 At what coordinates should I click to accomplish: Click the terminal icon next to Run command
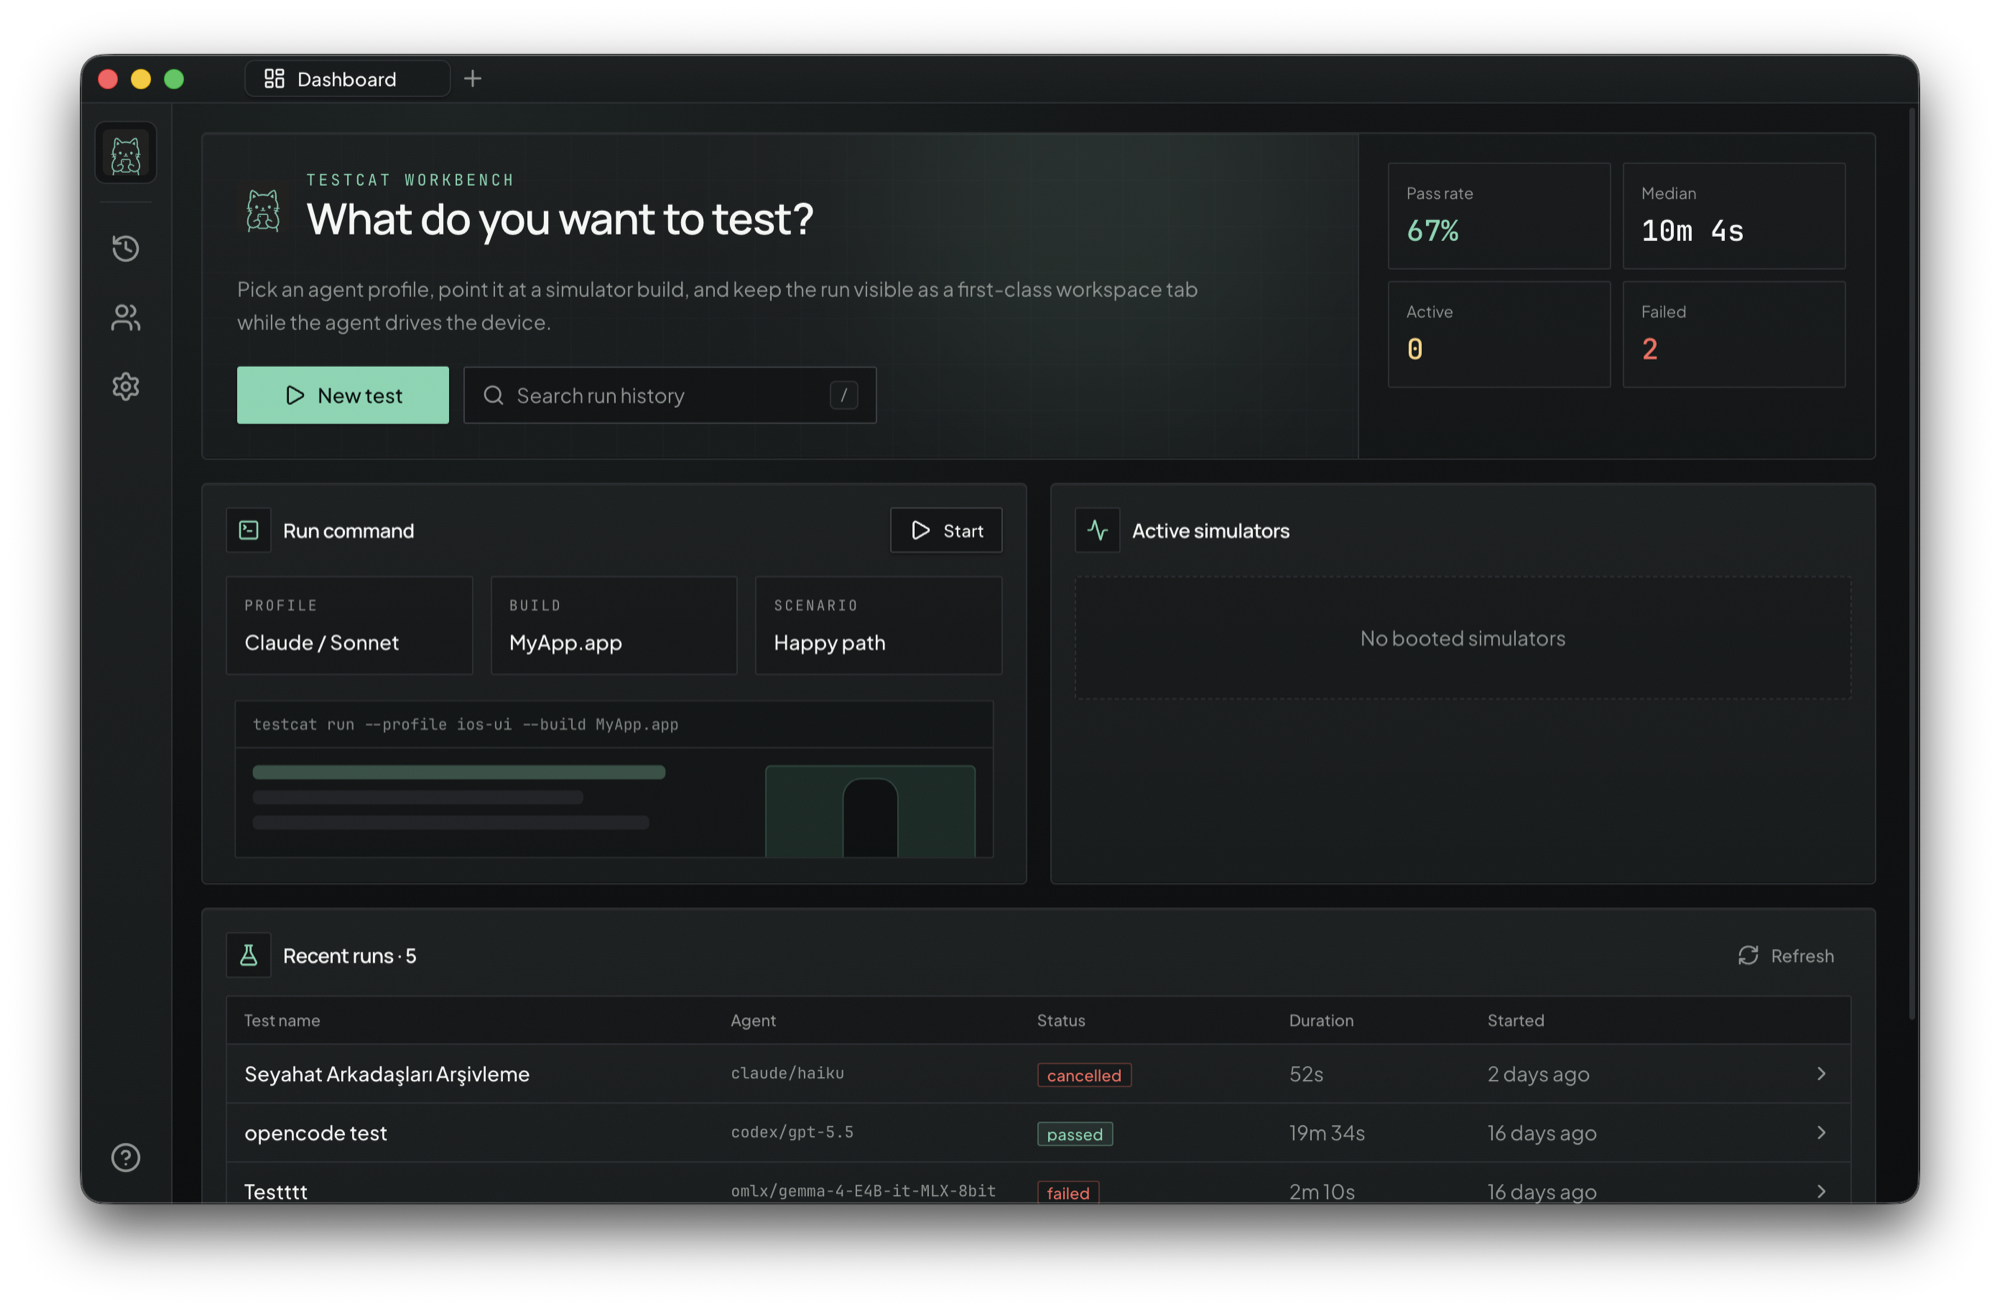click(249, 531)
